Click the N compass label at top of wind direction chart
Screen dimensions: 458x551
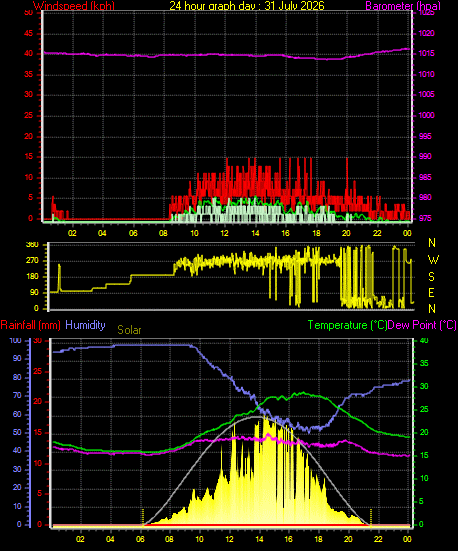[432, 243]
